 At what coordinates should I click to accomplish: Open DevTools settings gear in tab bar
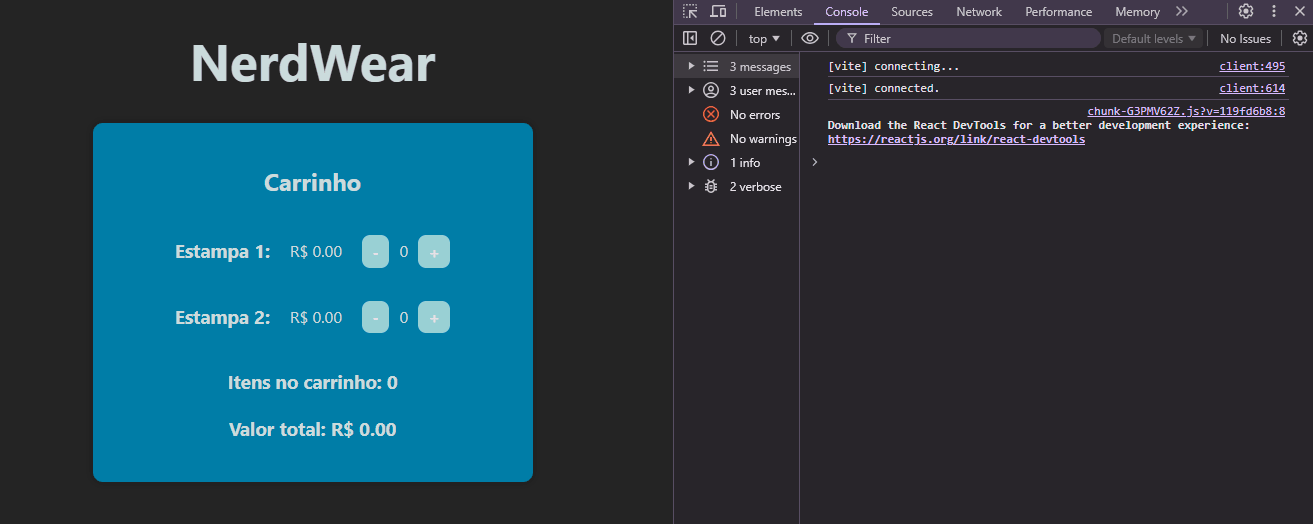coord(1246,12)
